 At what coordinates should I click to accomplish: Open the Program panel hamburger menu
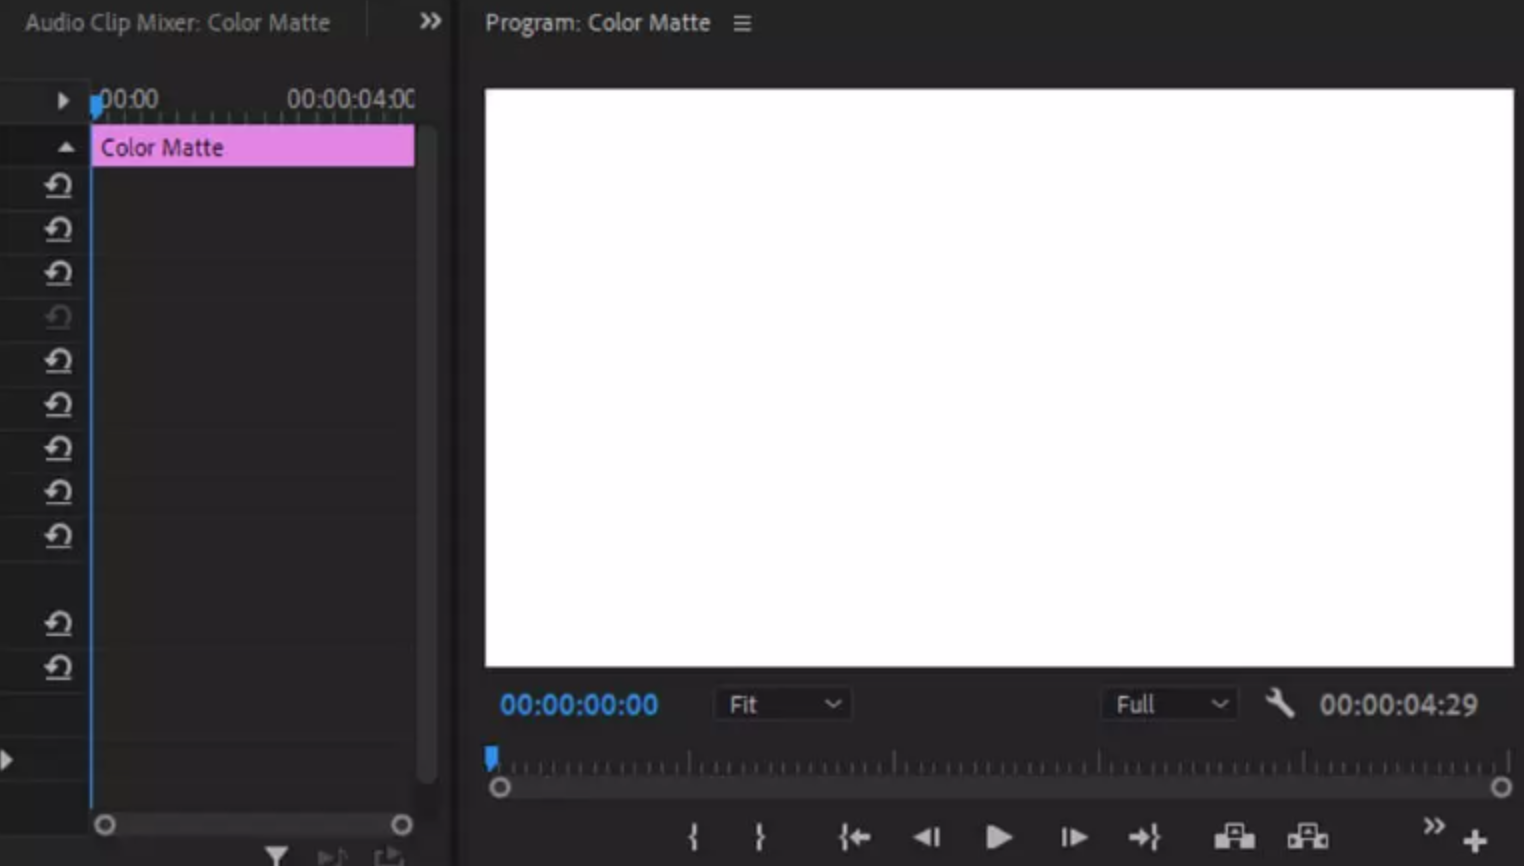tap(741, 22)
